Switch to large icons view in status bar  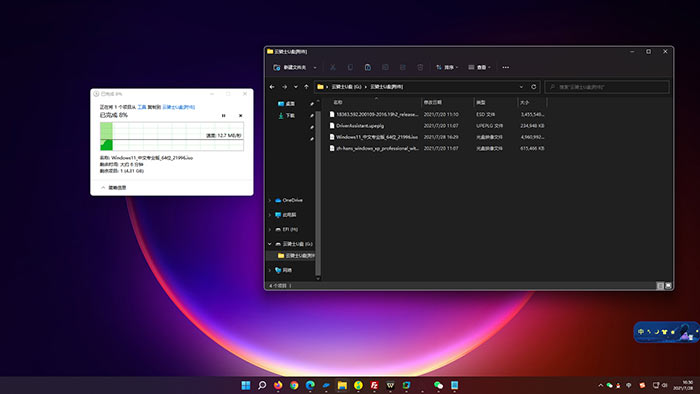(x=668, y=286)
